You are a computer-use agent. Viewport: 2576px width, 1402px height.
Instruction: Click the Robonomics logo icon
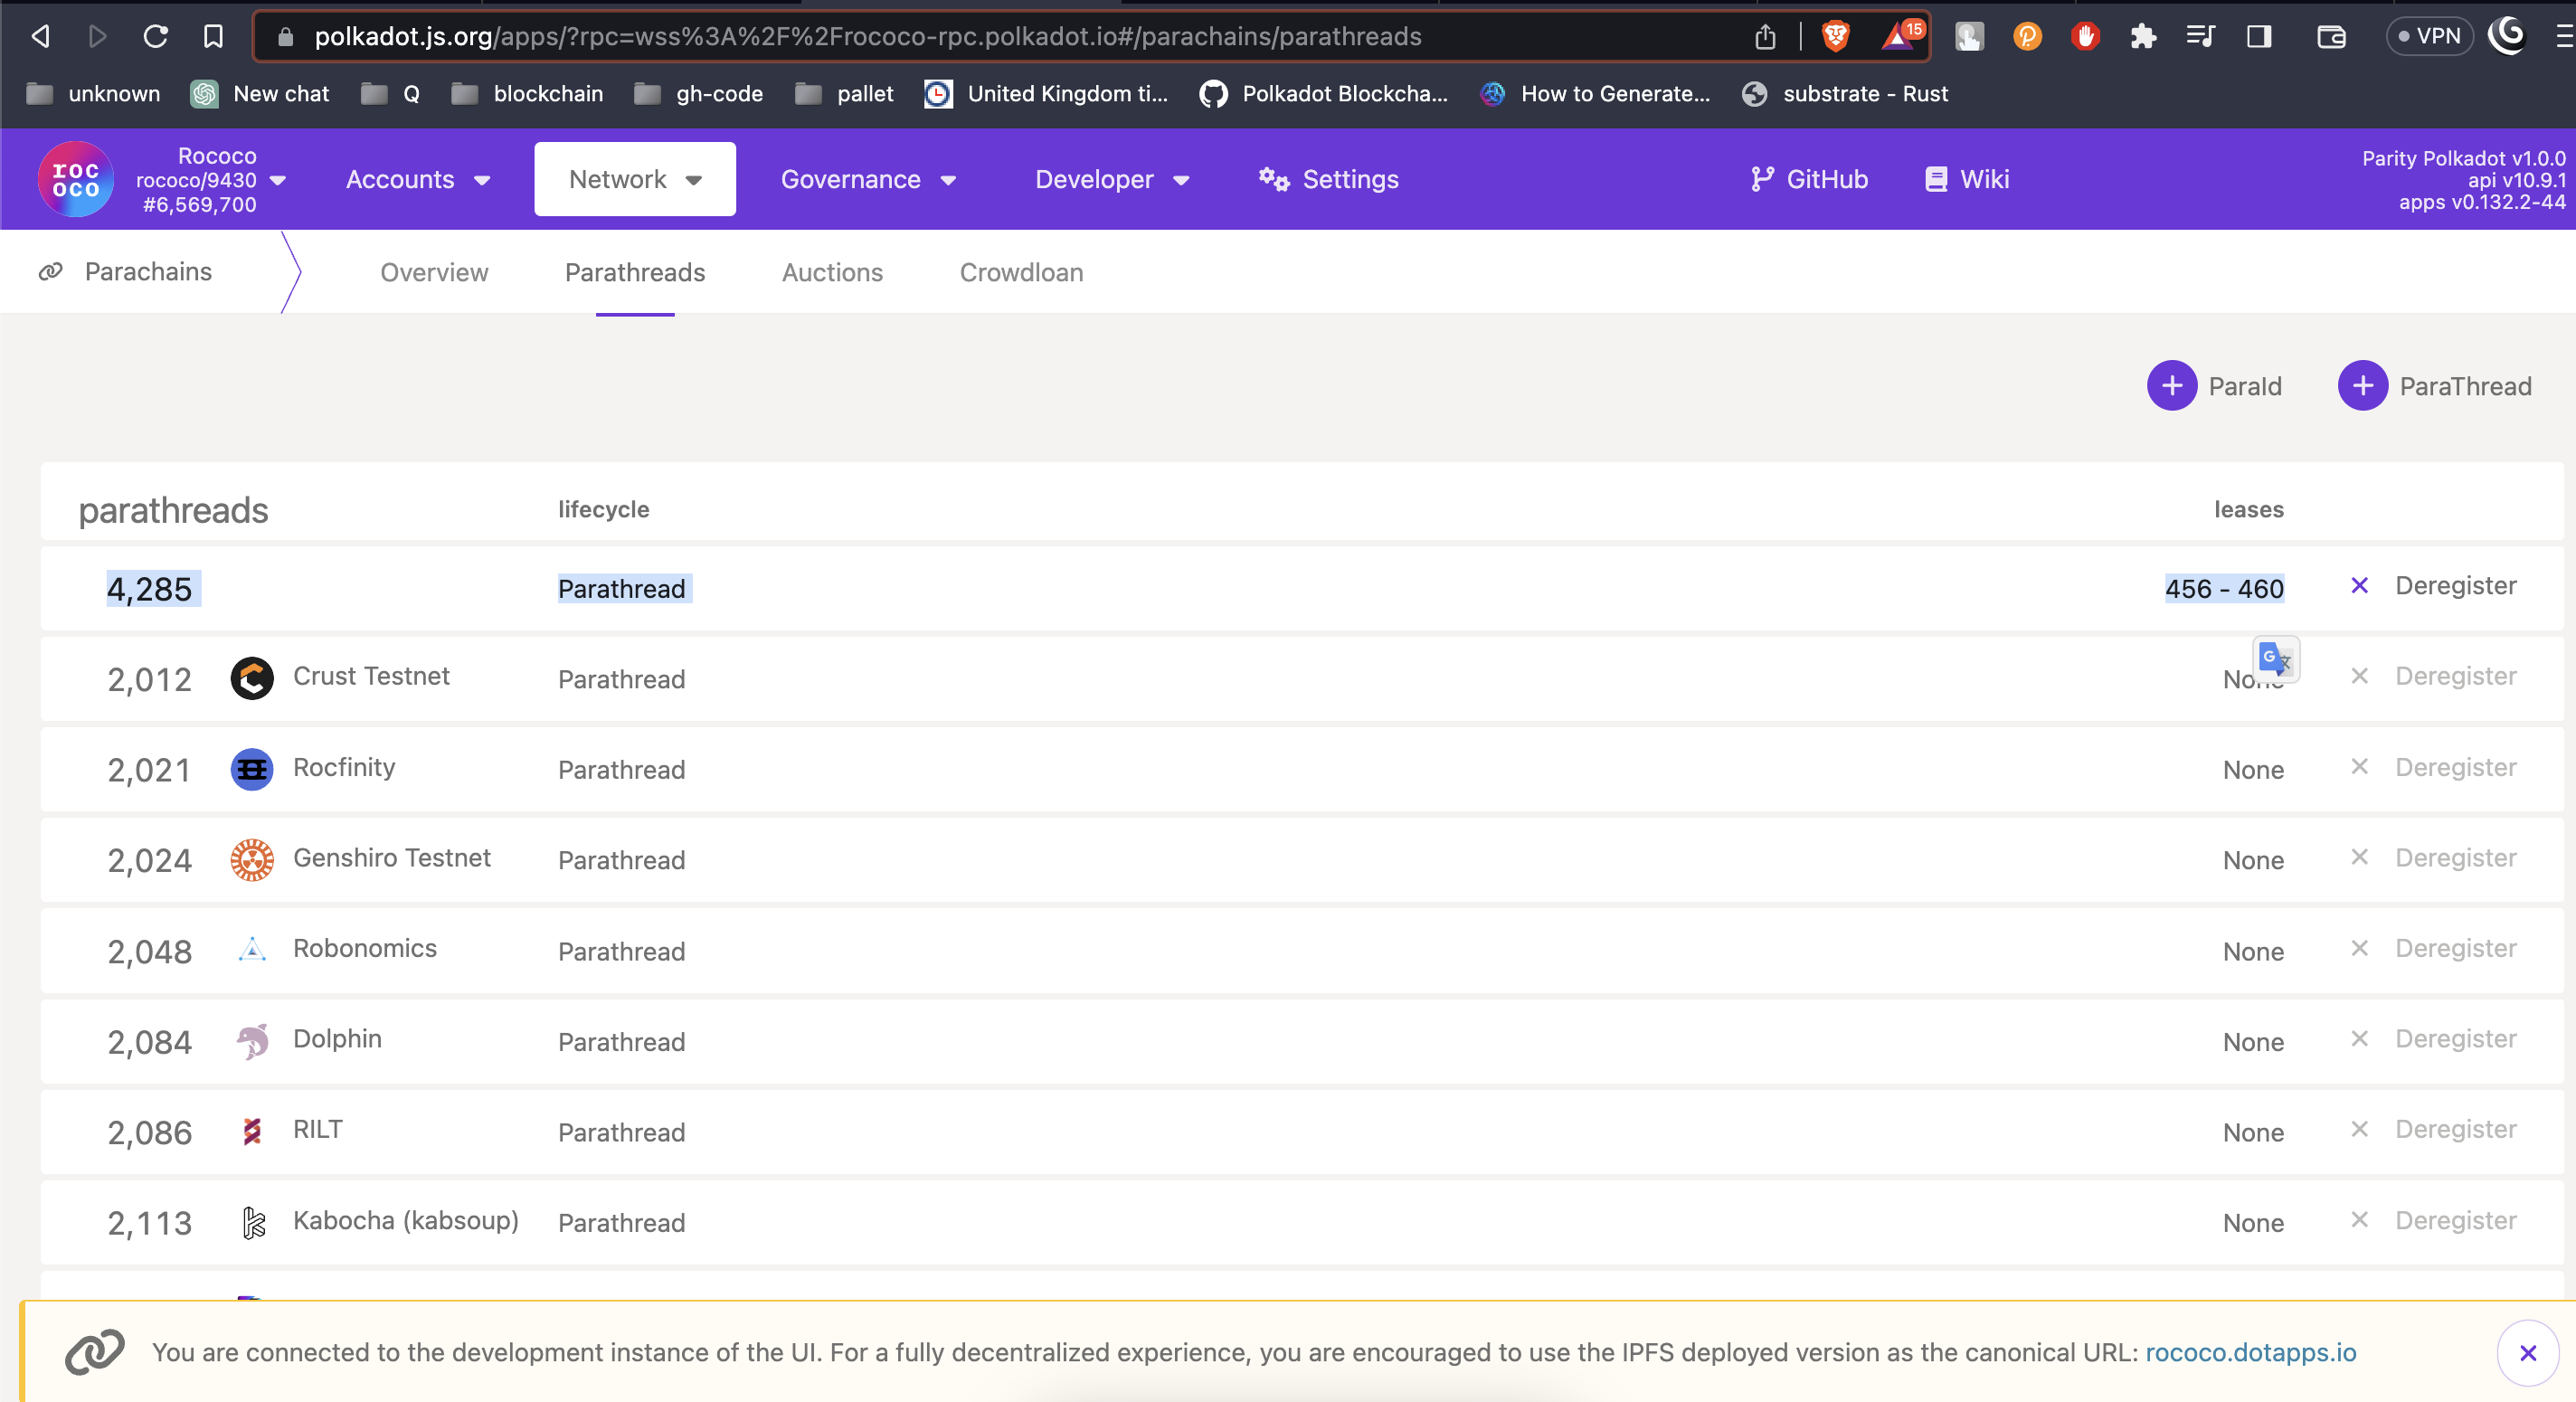(252, 950)
